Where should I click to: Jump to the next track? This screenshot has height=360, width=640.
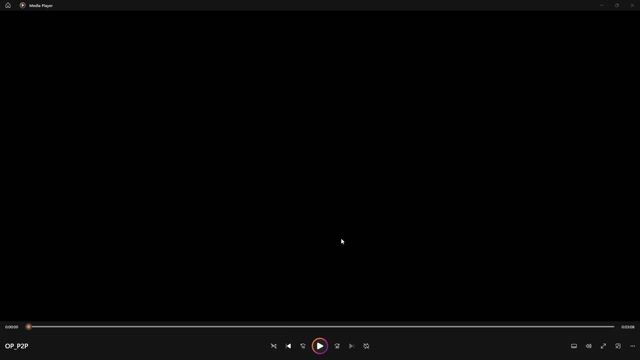[x=351, y=346]
